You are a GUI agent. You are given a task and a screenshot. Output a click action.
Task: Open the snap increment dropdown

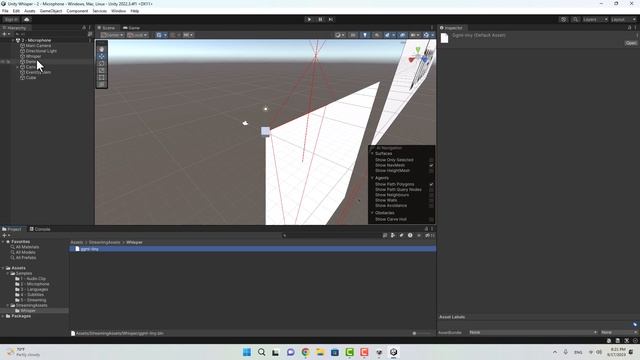point(188,35)
